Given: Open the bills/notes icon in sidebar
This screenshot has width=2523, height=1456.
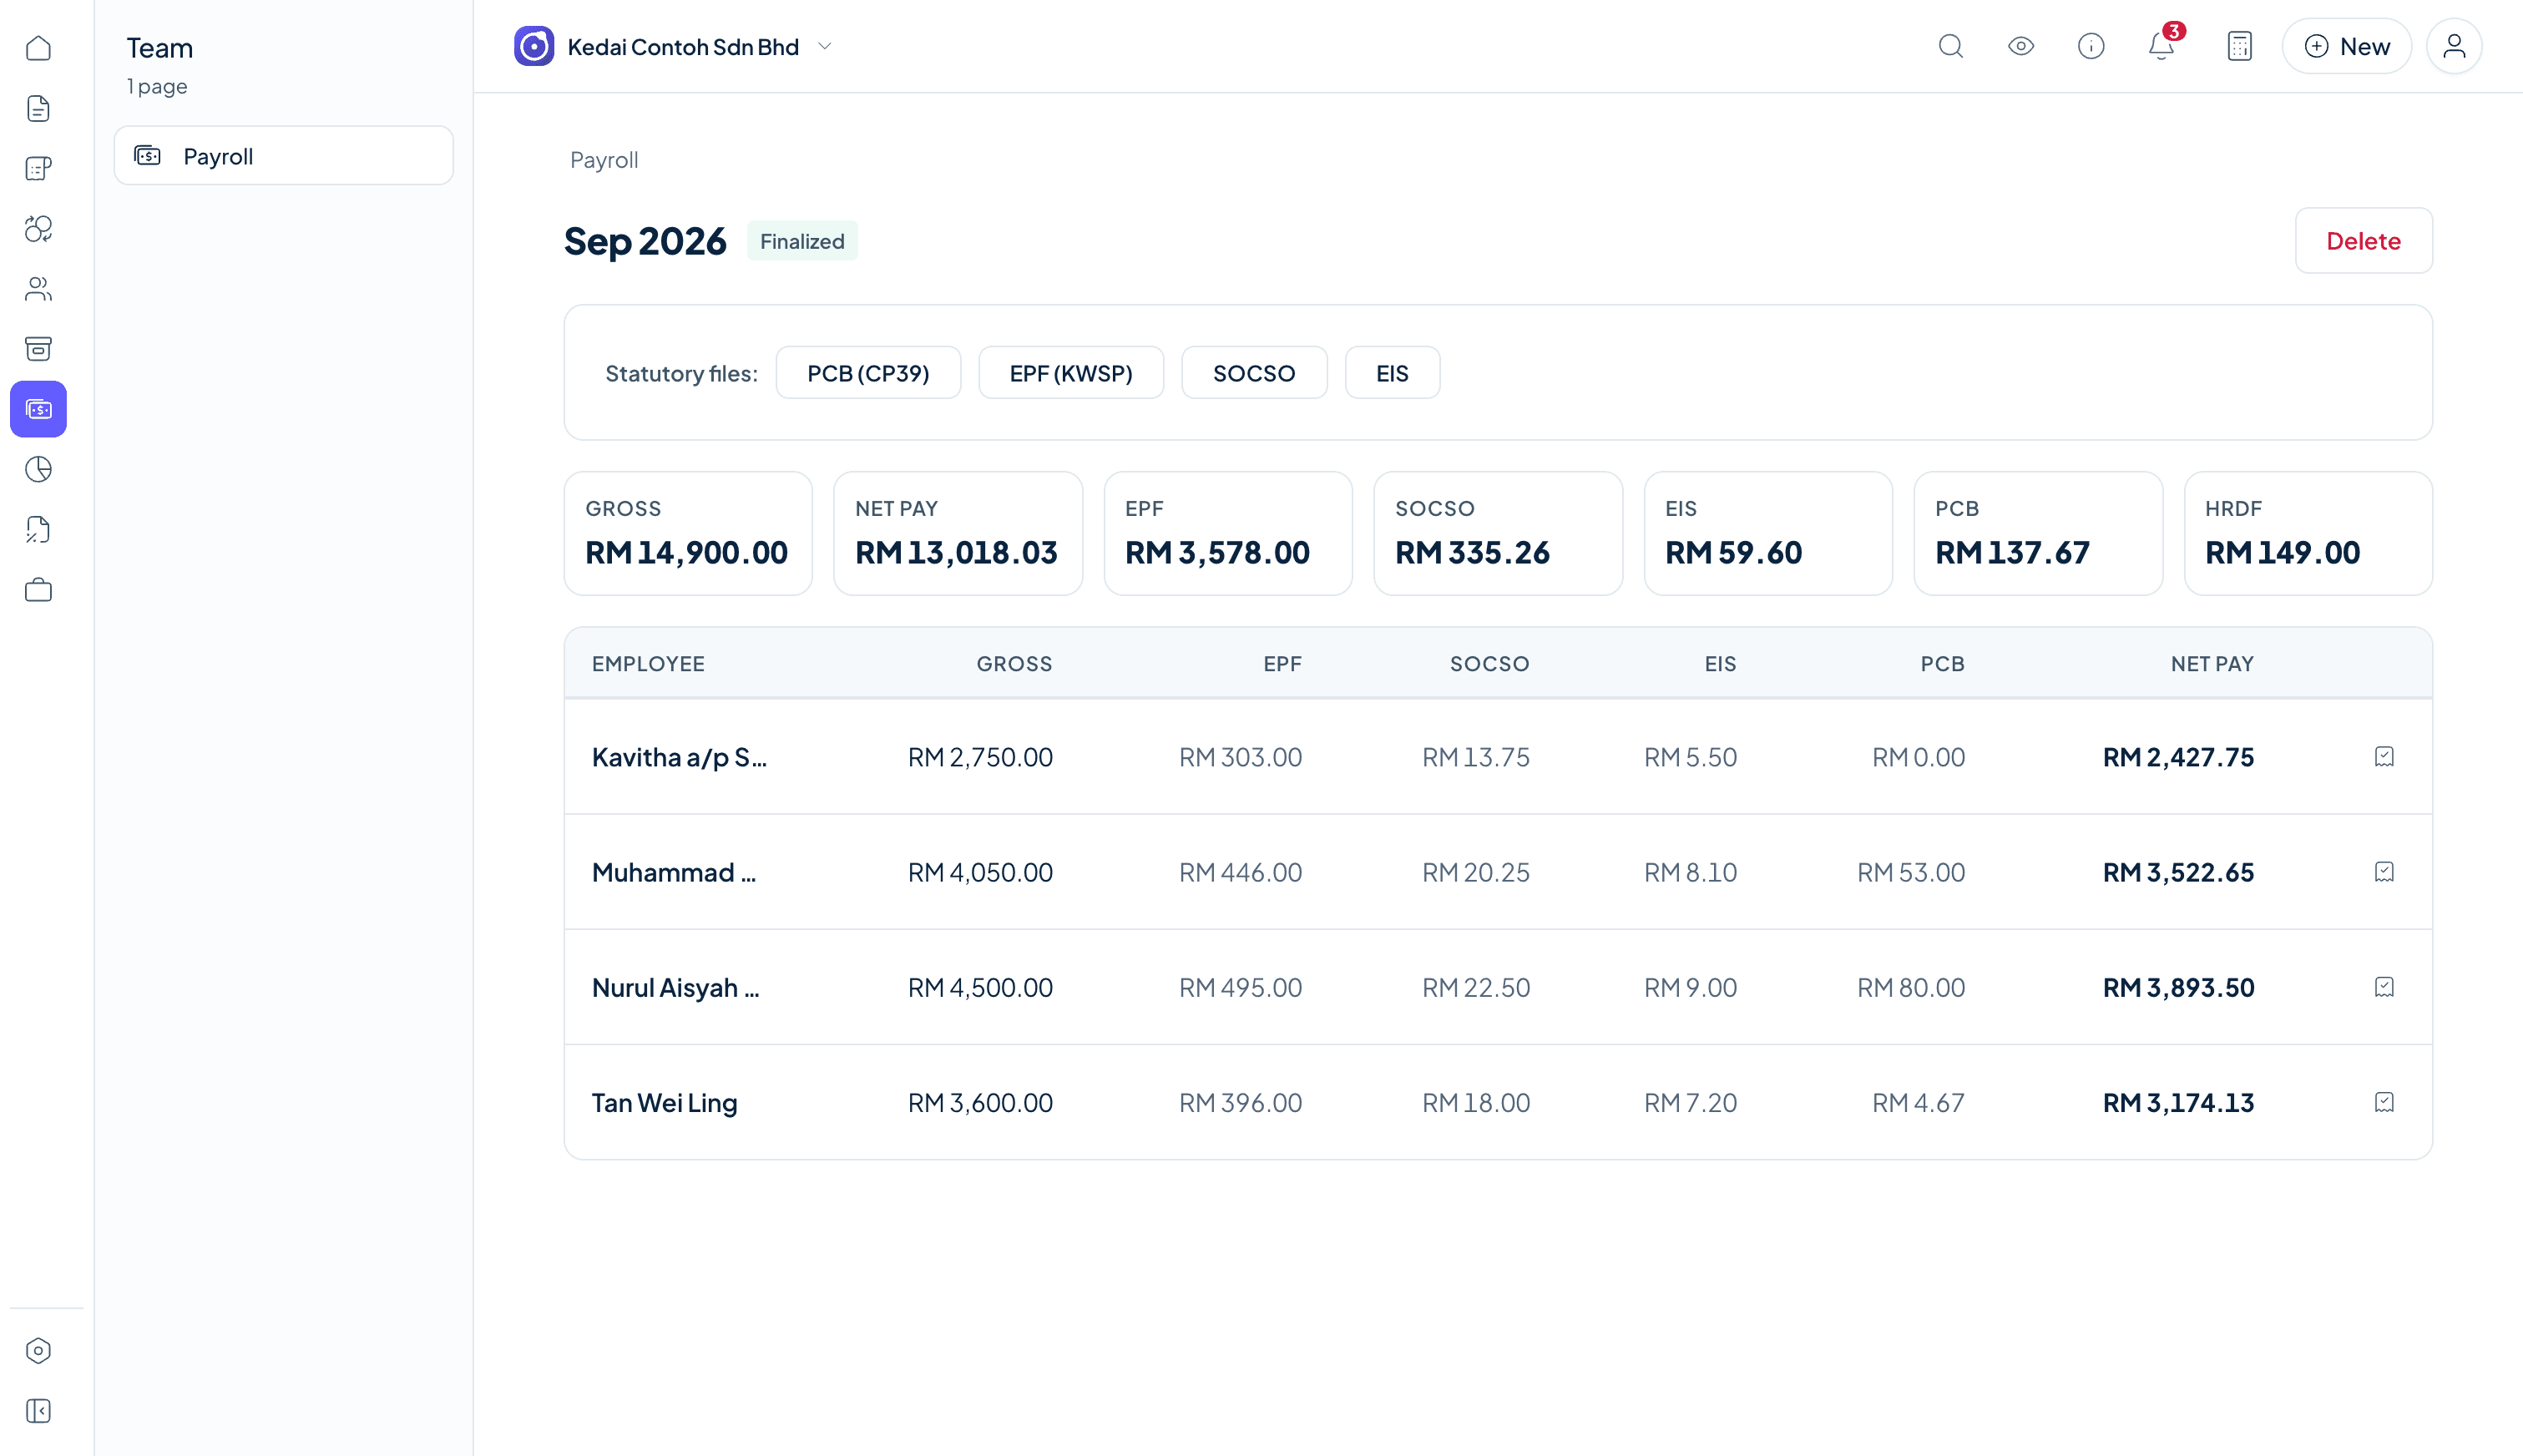Looking at the screenshot, I should pos(38,168).
